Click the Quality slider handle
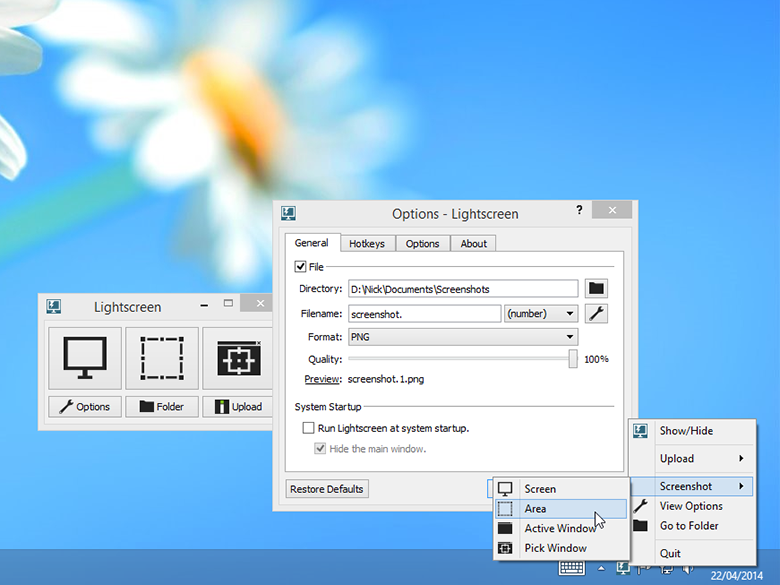Screen dimensions: 780x585 573,359
